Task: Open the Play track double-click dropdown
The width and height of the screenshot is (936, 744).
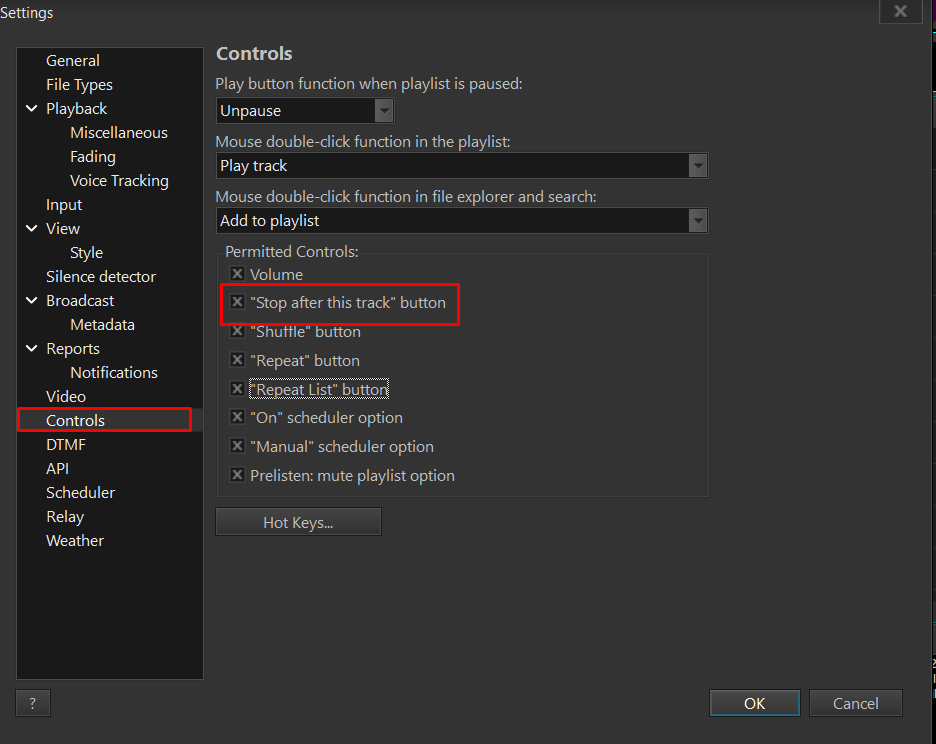Action: (x=698, y=166)
